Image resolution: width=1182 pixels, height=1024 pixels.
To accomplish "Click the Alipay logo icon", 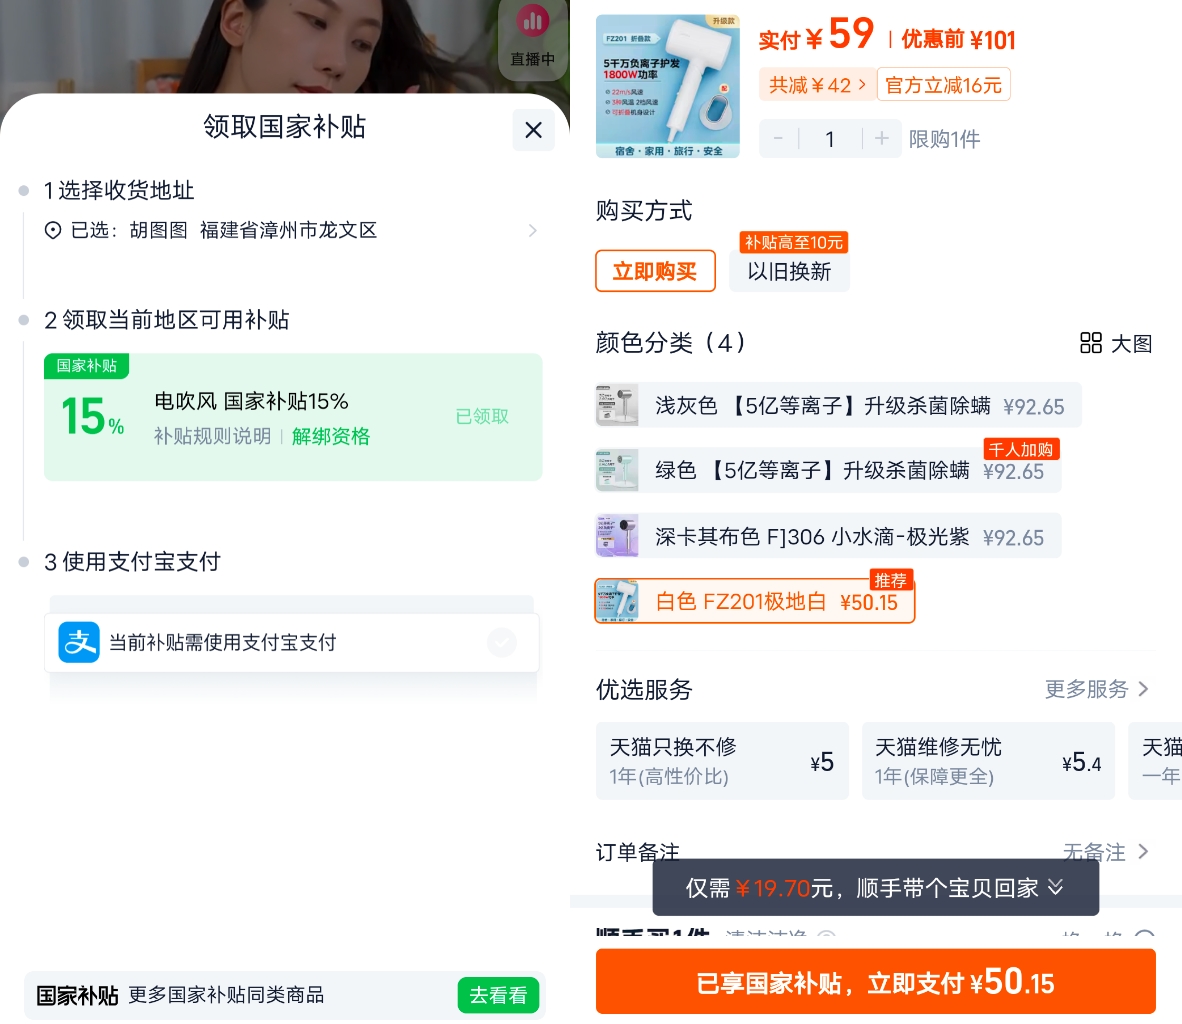I will (x=79, y=642).
